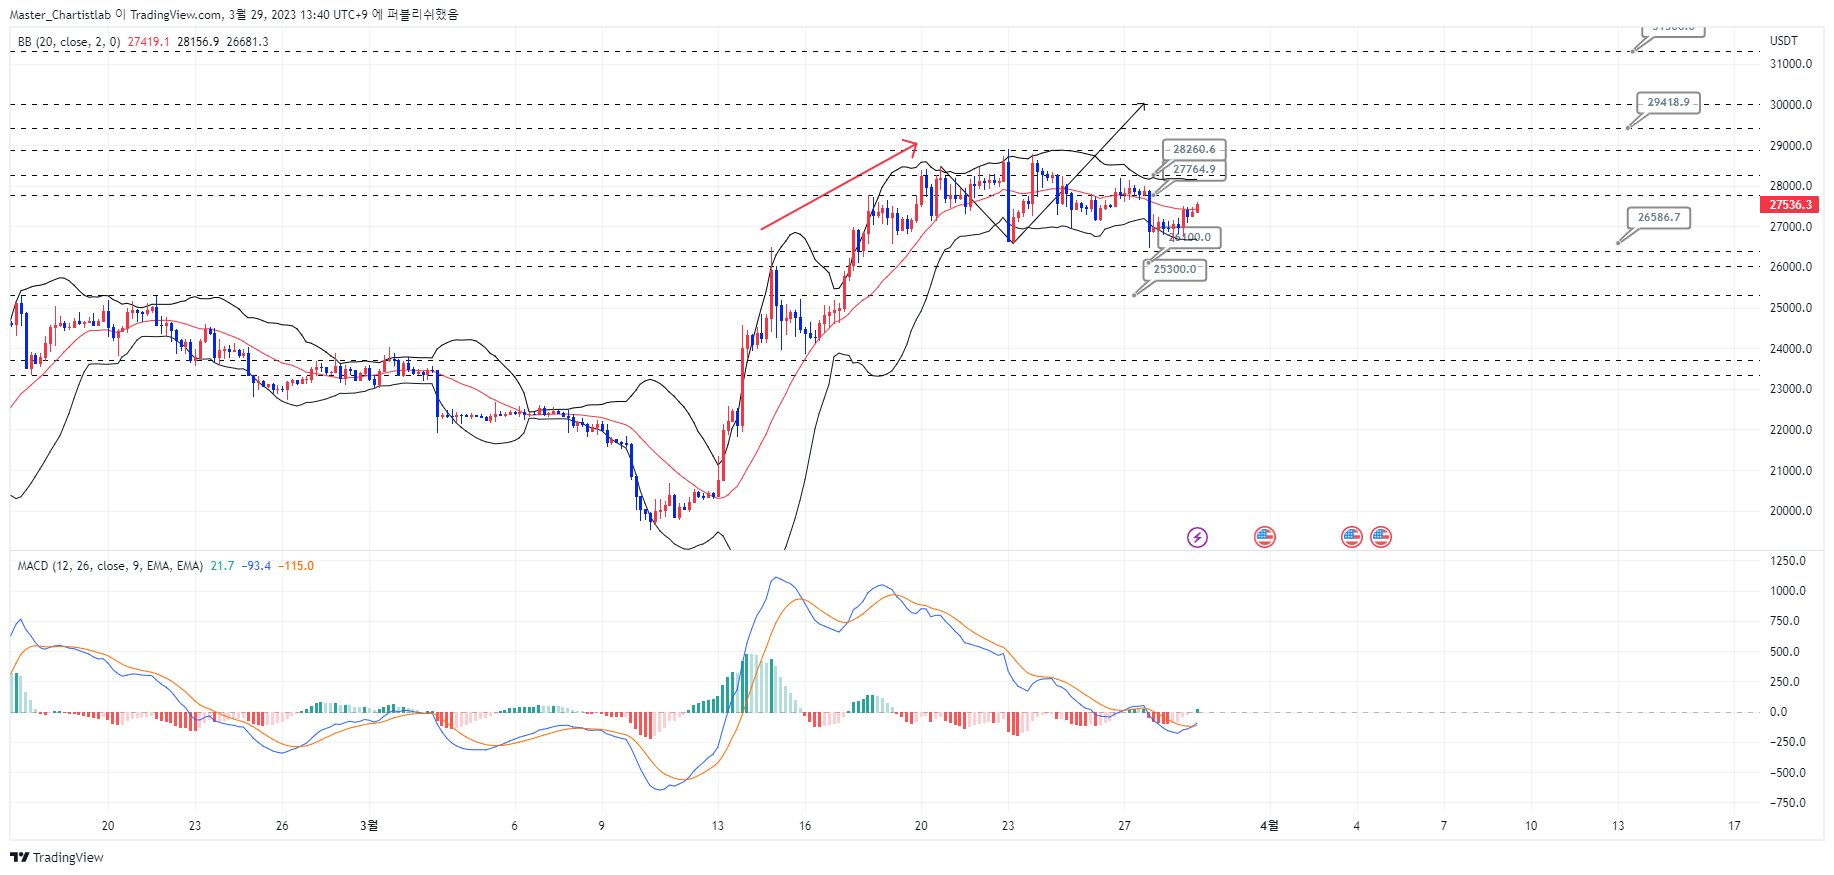This screenshot has height=875, width=1834.
Task: Click the BB upper value 28156.9
Action: [x=198, y=42]
